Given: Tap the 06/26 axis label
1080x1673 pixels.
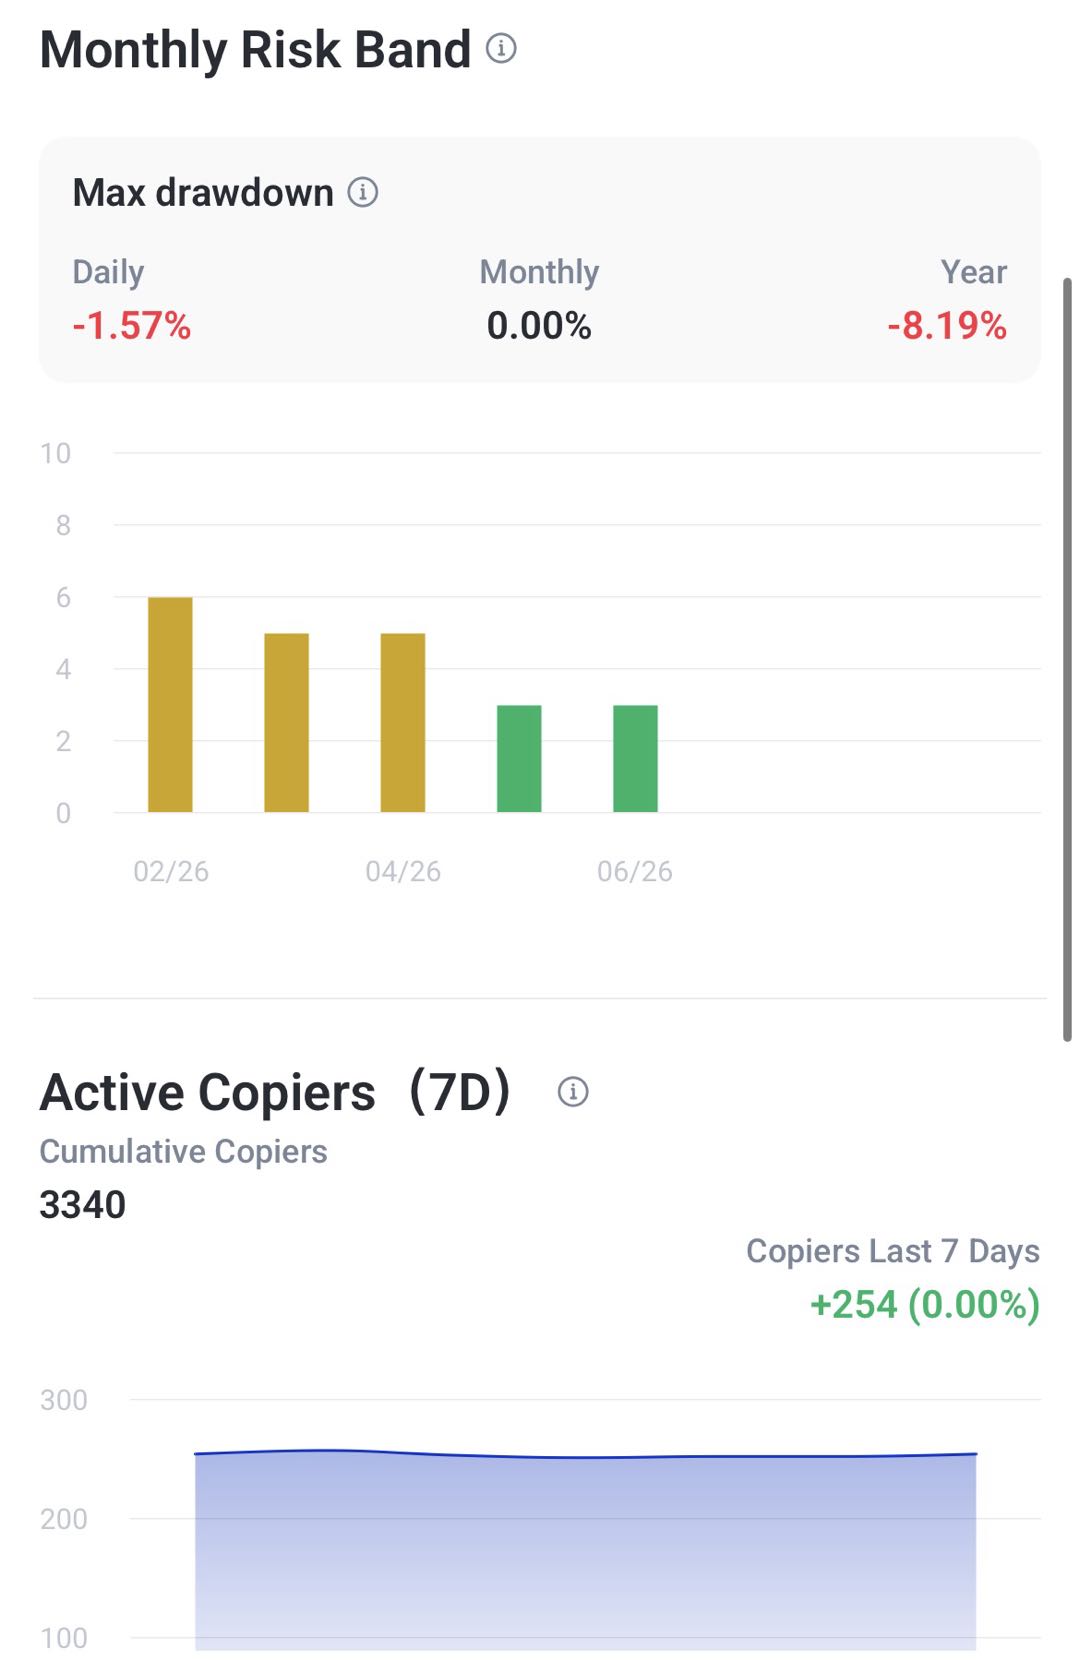Looking at the screenshot, I should tap(635, 871).
